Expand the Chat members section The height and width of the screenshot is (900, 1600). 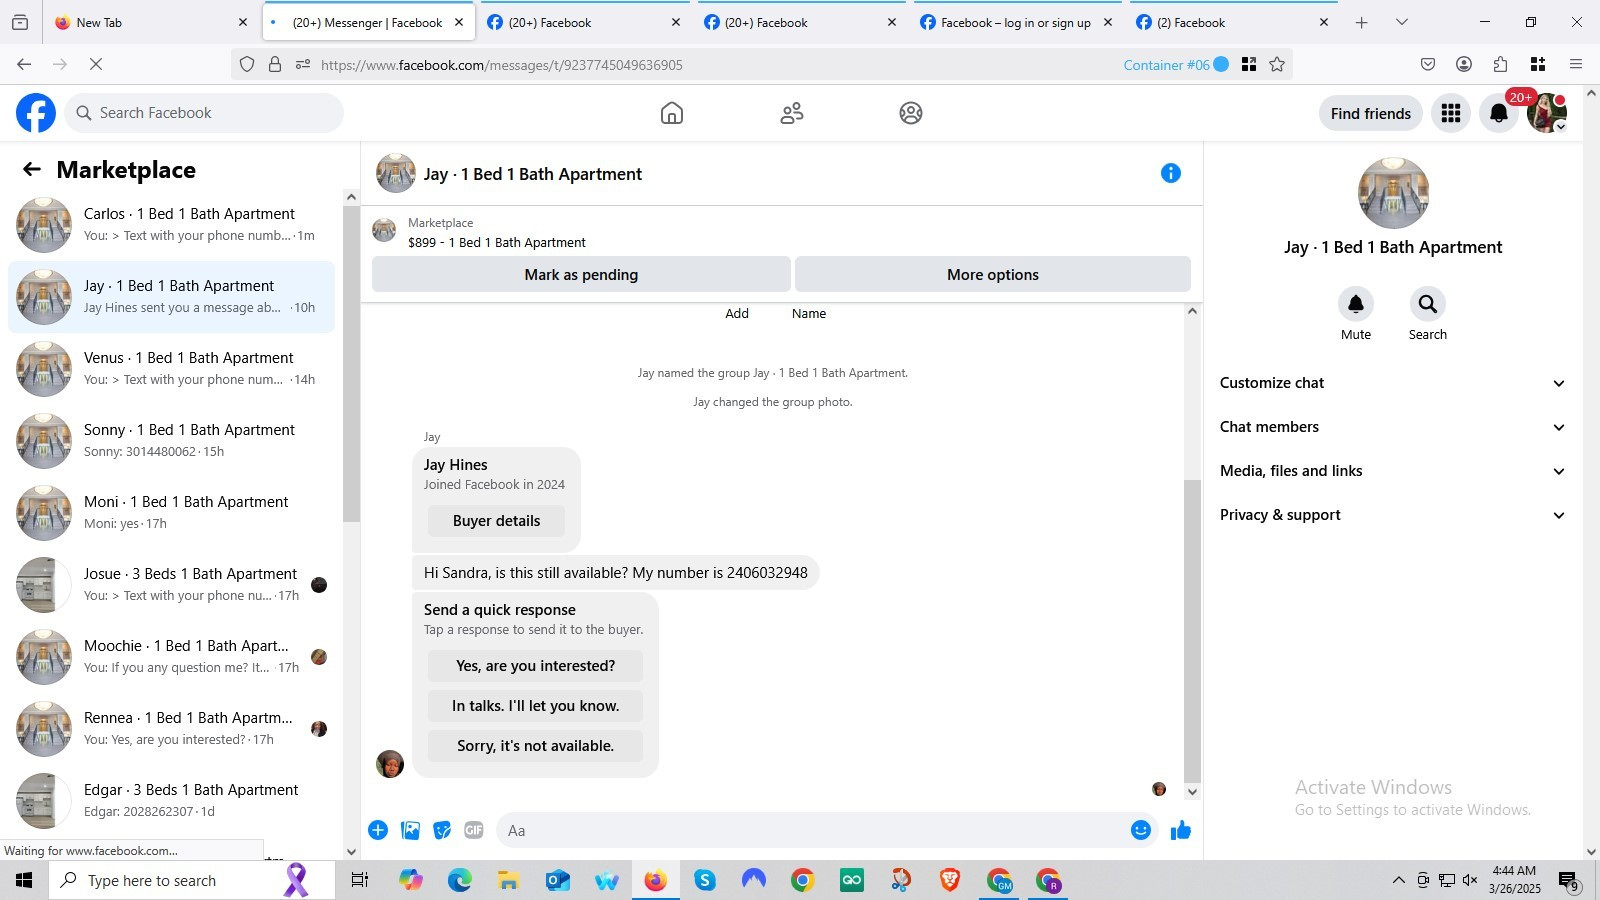[1392, 427]
